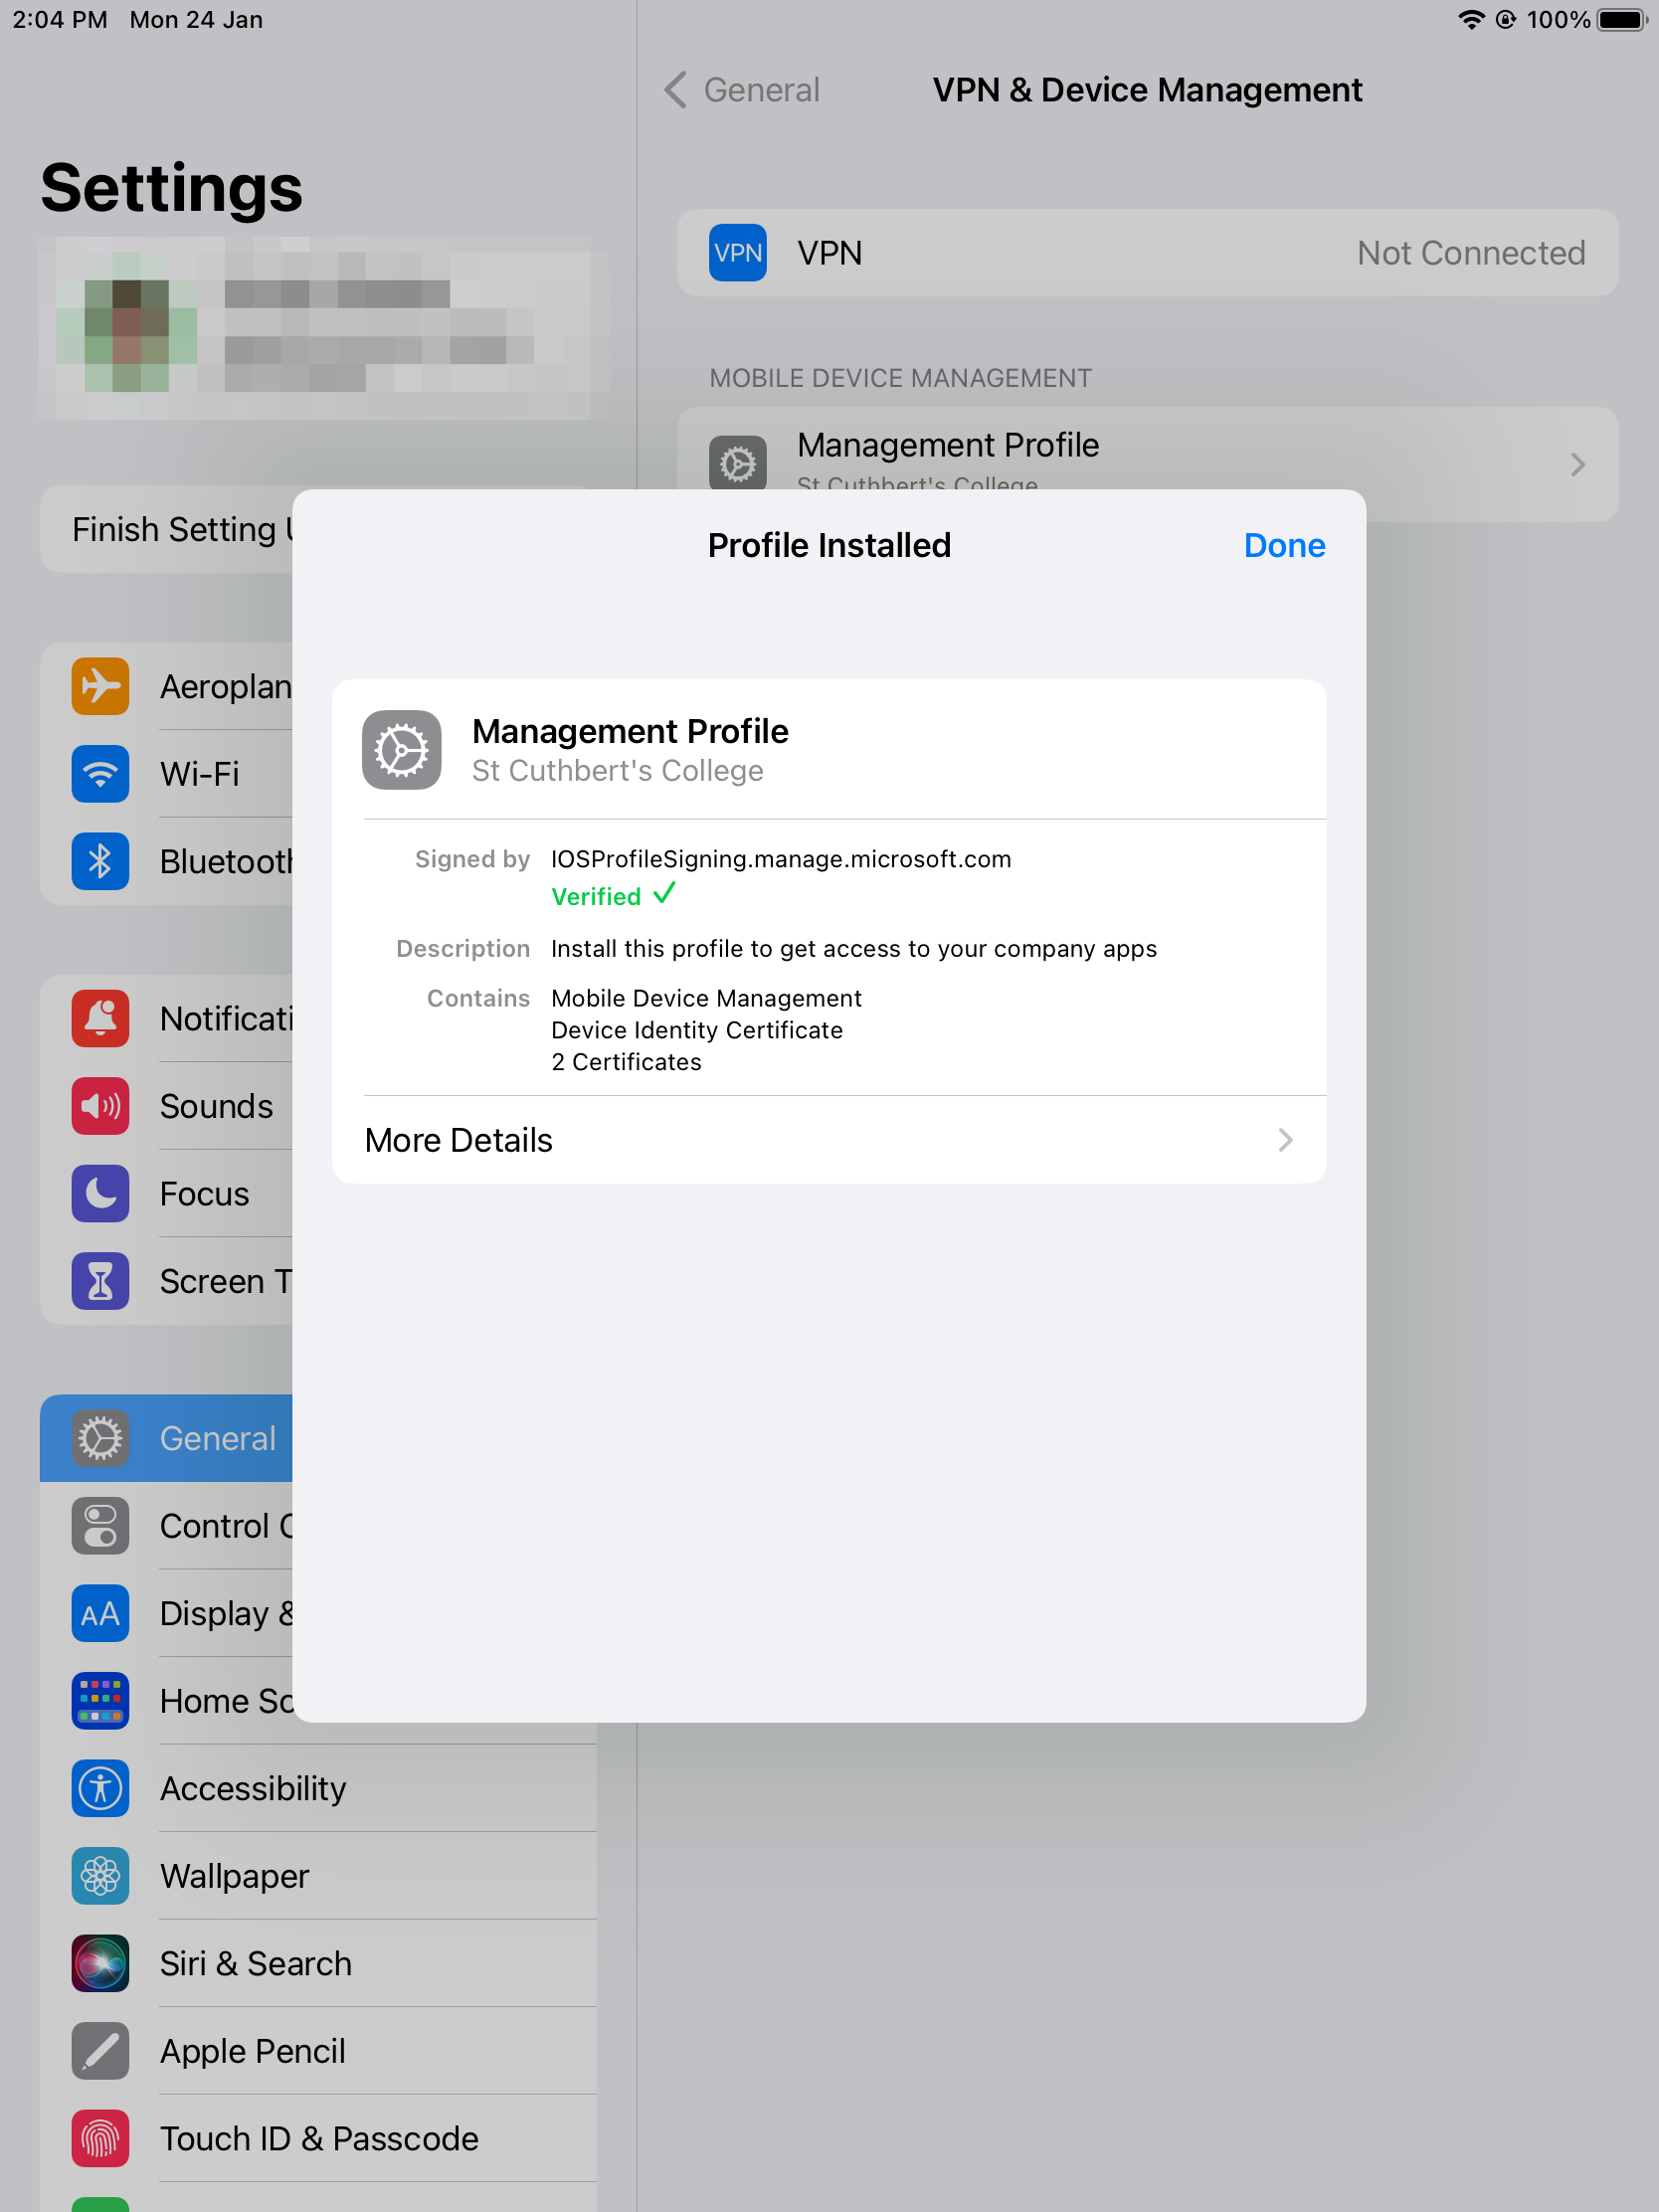
Task: Tap the Mobile Device Management contents line
Action: pos(706,998)
